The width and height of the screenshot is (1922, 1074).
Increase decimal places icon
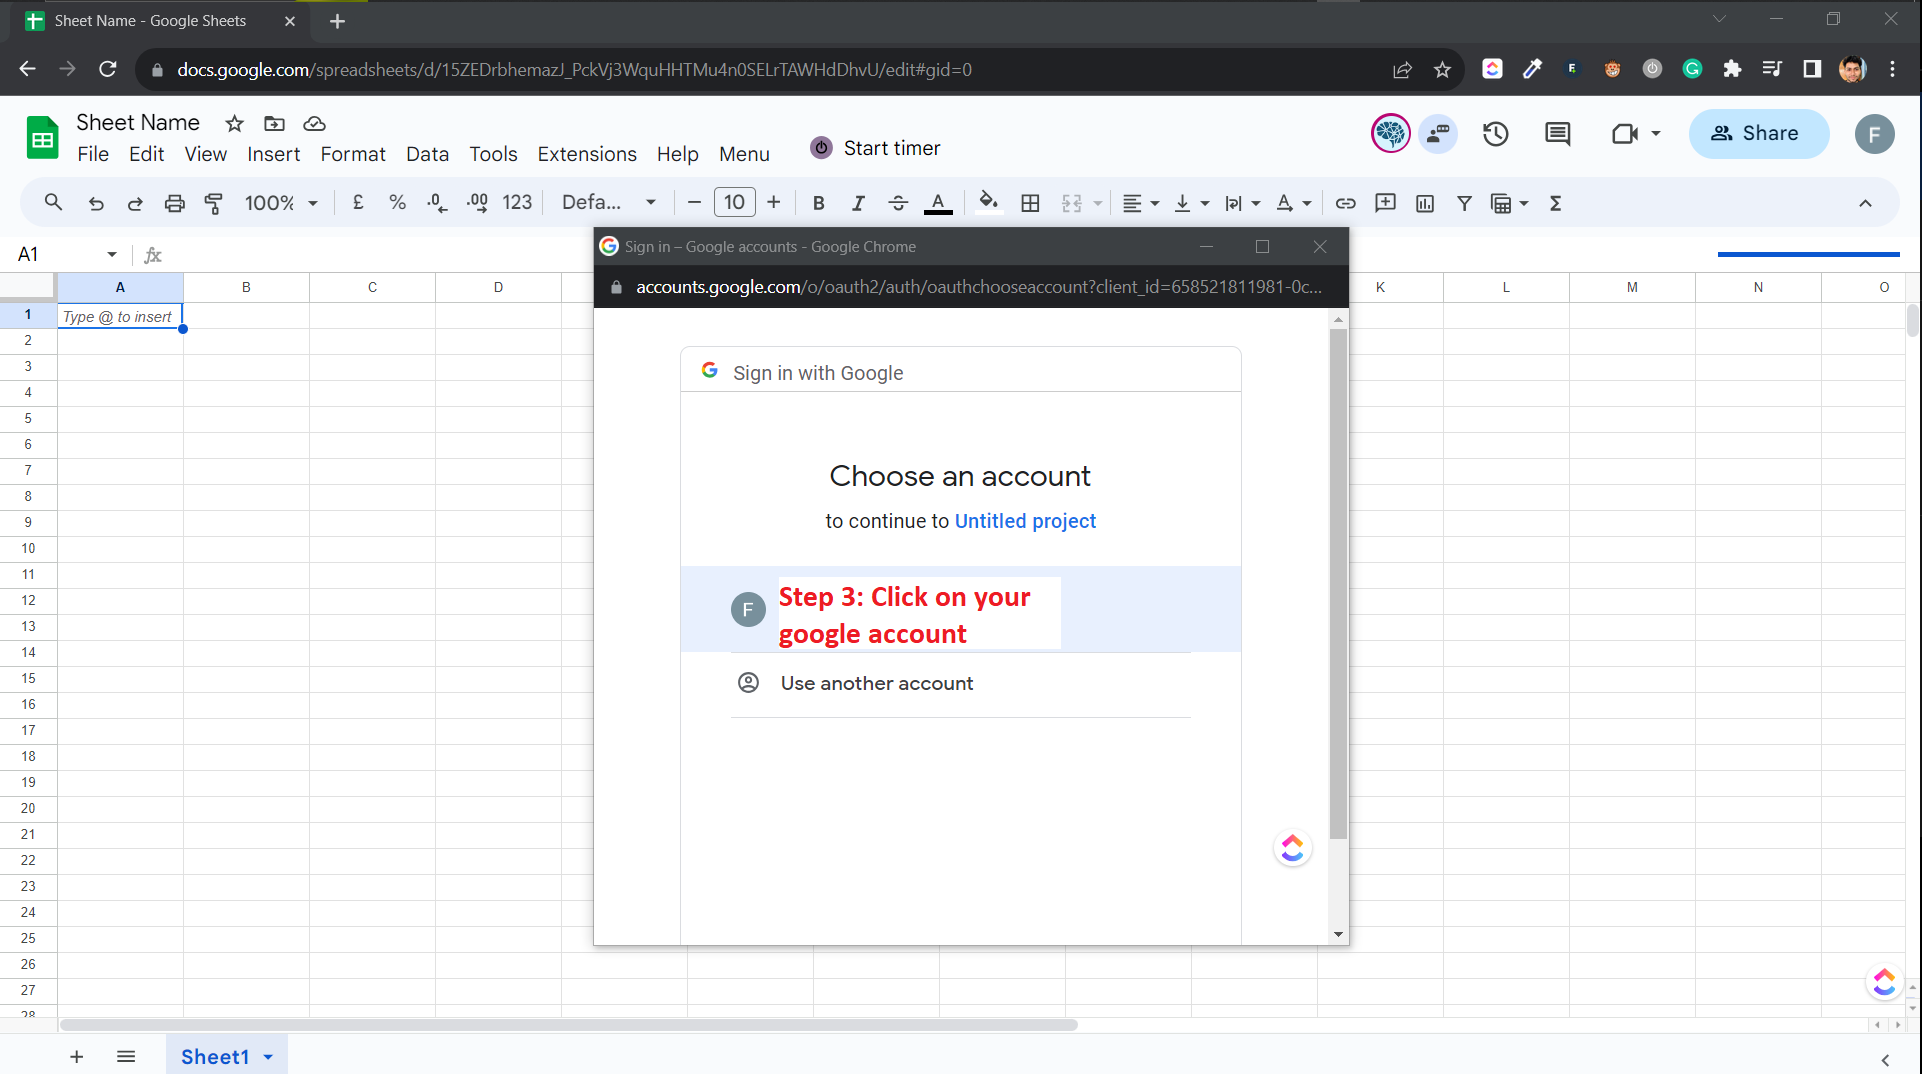[x=477, y=203]
